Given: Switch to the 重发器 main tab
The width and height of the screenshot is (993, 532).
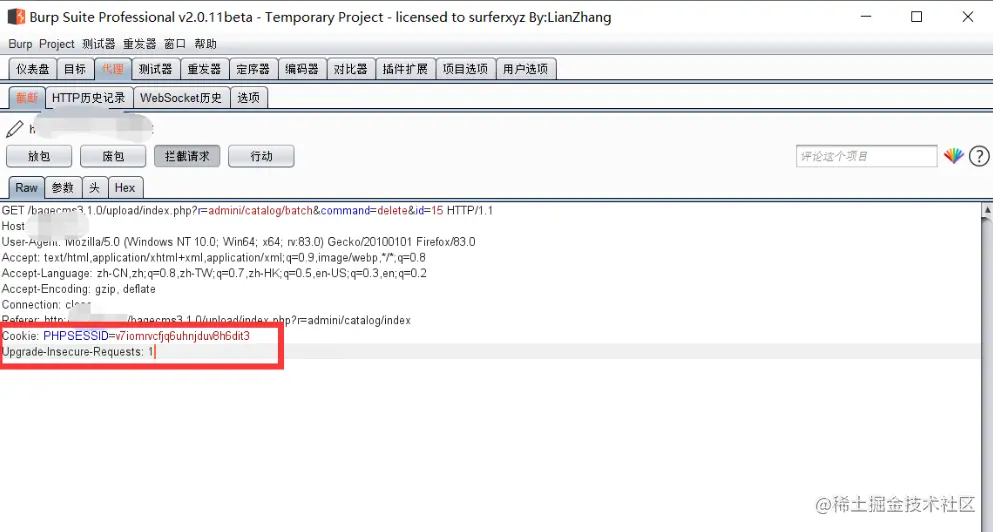Looking at the screenshot, I should click(x=204, y=69).
